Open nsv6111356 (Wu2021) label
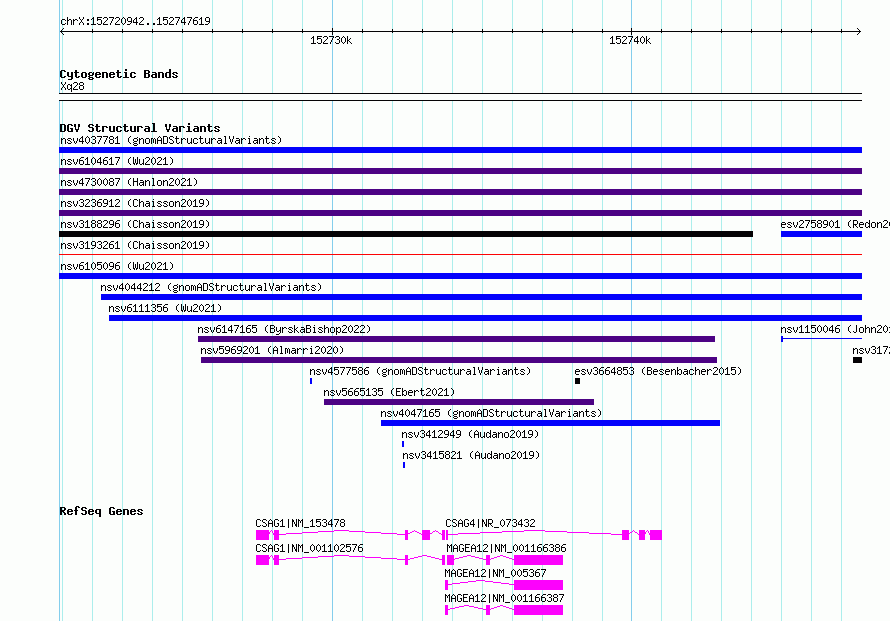 (x=165, y=308)
